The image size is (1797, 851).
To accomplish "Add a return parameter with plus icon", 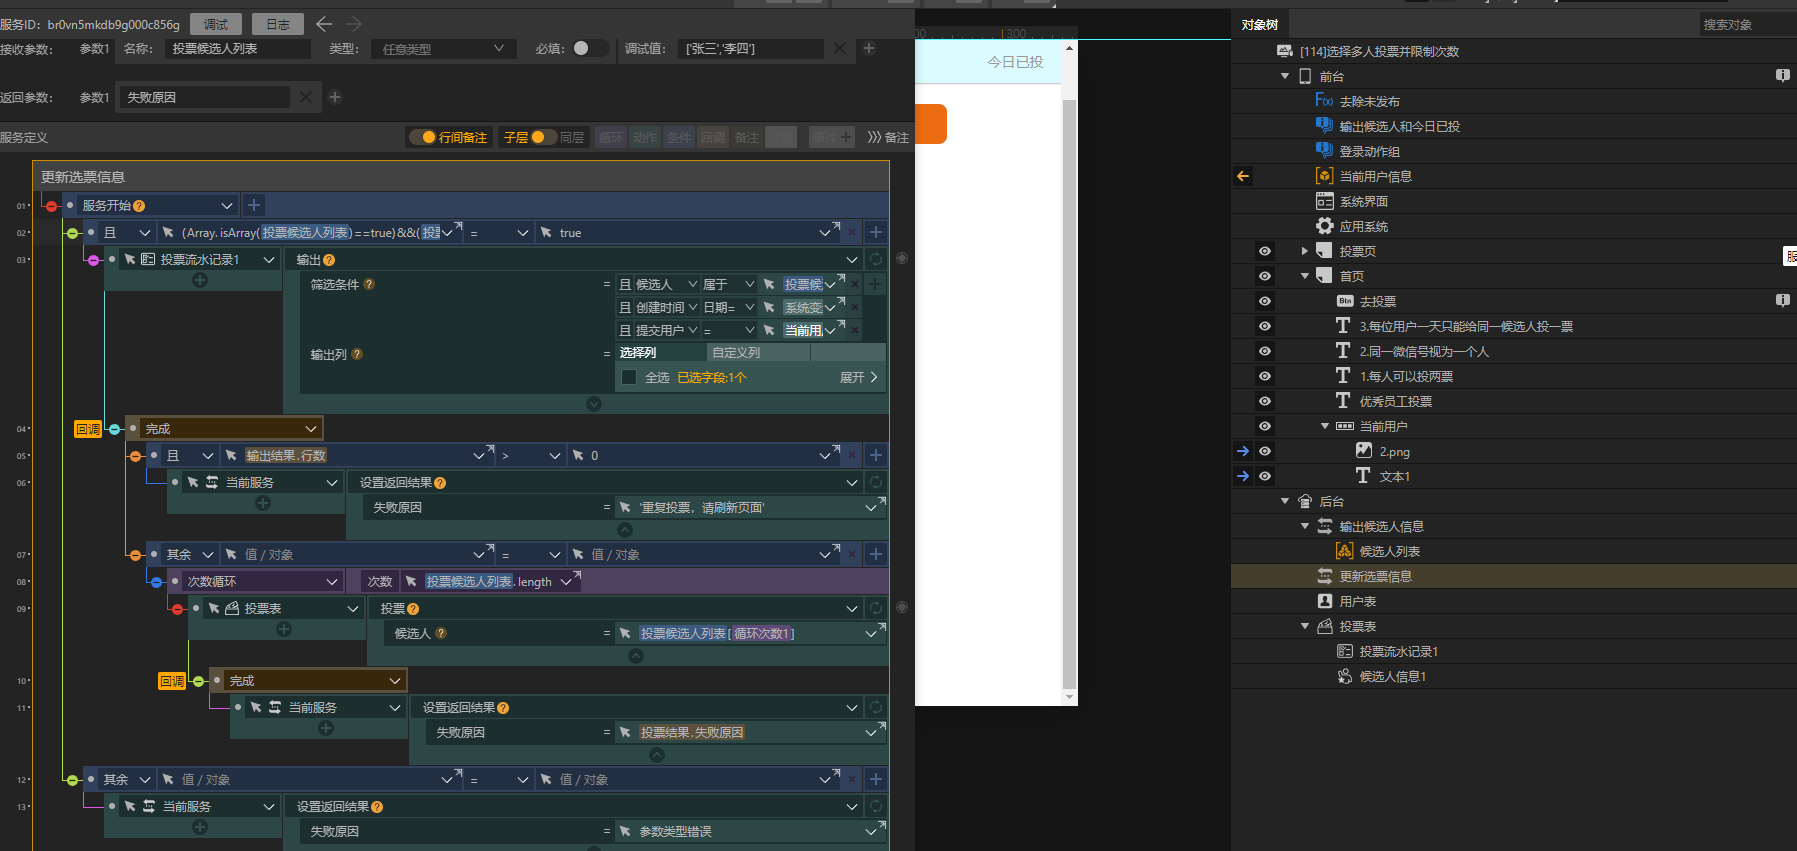I will (335, 97).
